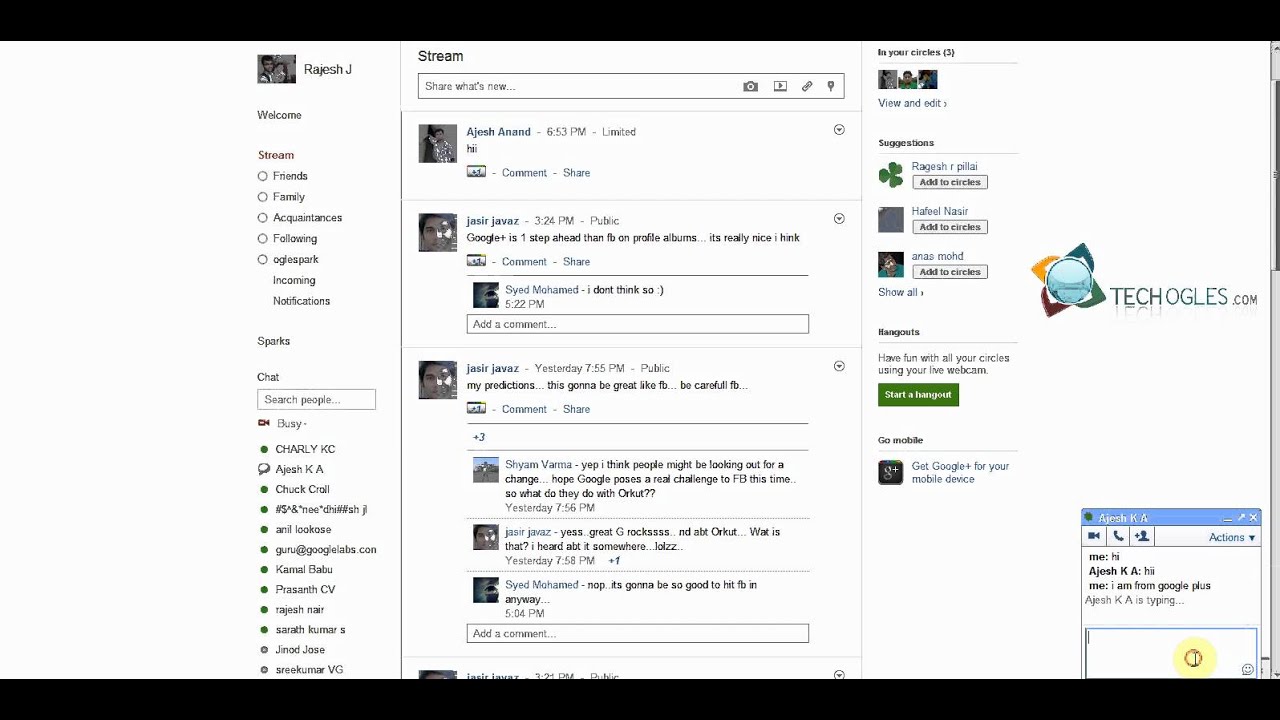Select the oglespark circle radio
This screenshot has width=1280, height=720.
pos(263,259)
